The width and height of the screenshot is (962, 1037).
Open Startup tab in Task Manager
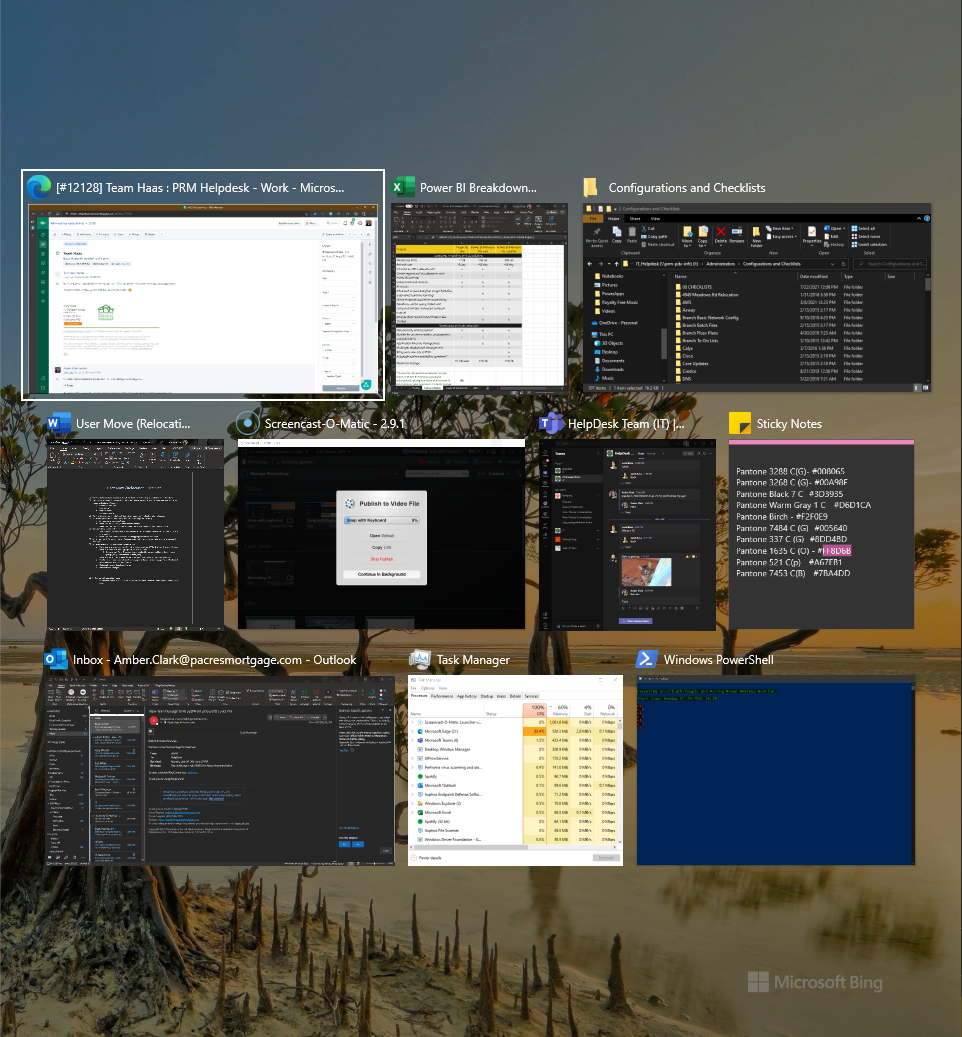click(x=487, y=696)
